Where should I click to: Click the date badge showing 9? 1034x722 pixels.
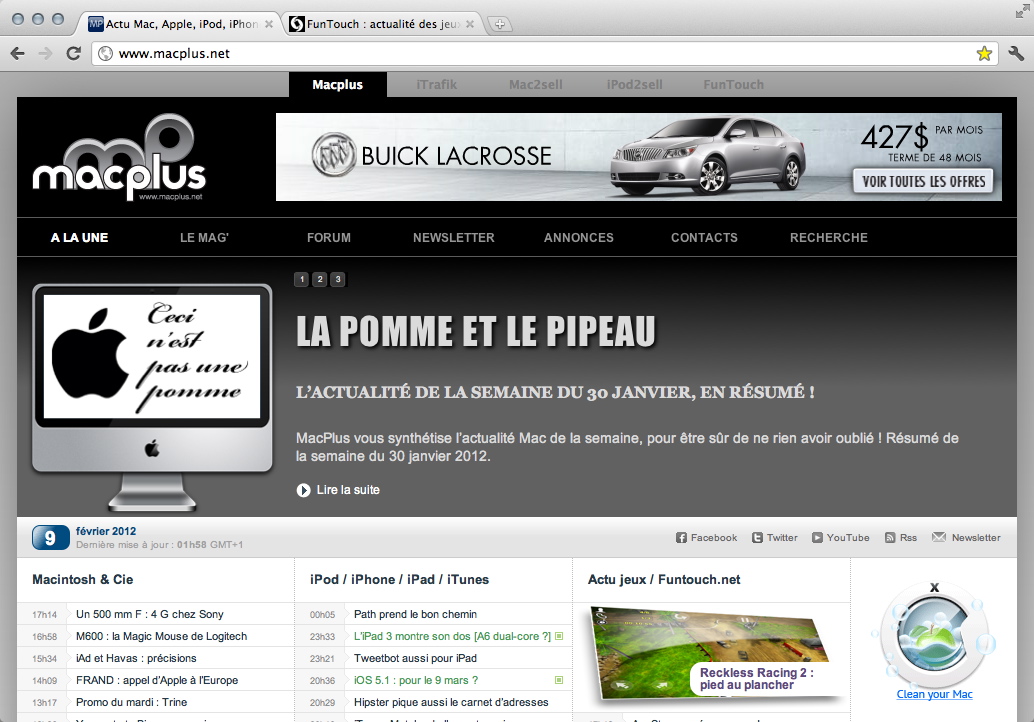point(51,538)
